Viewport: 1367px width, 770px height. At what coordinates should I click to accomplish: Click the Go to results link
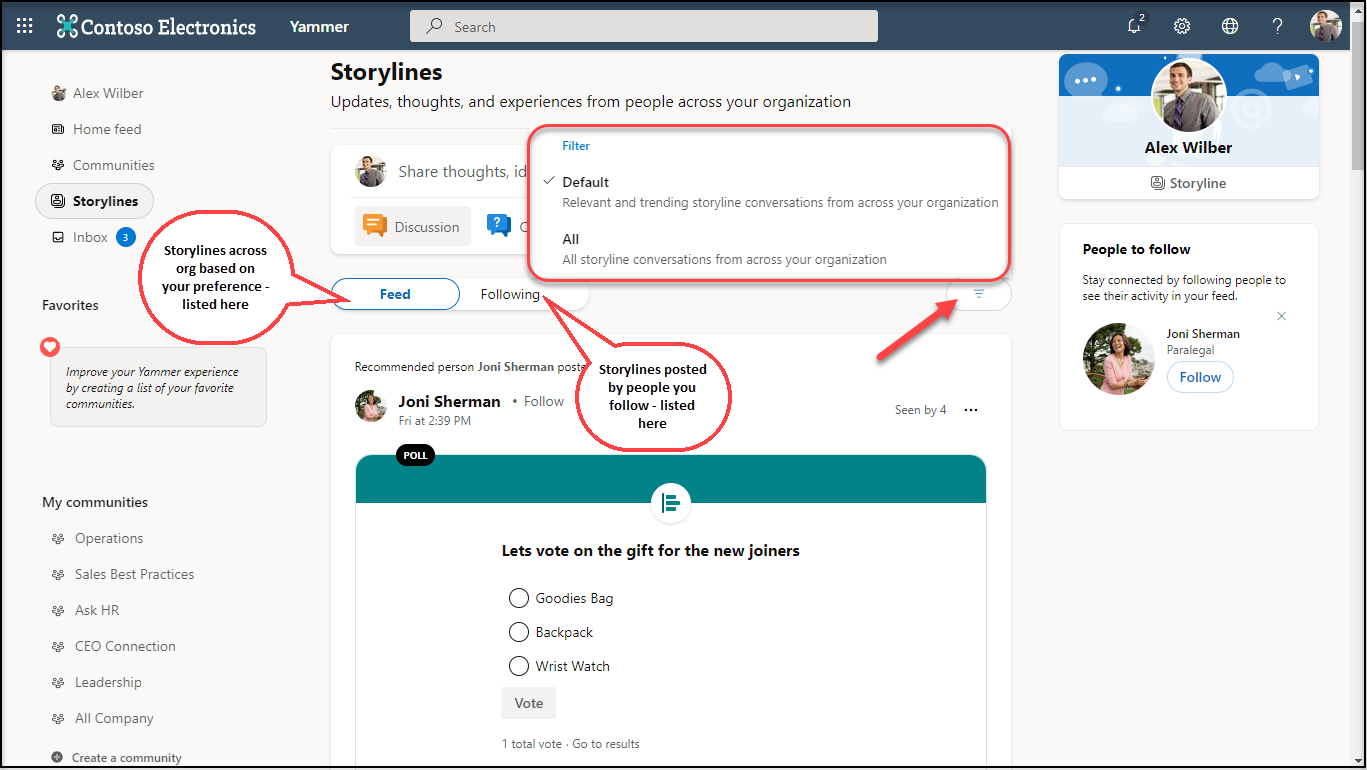[x=605, y=744]
